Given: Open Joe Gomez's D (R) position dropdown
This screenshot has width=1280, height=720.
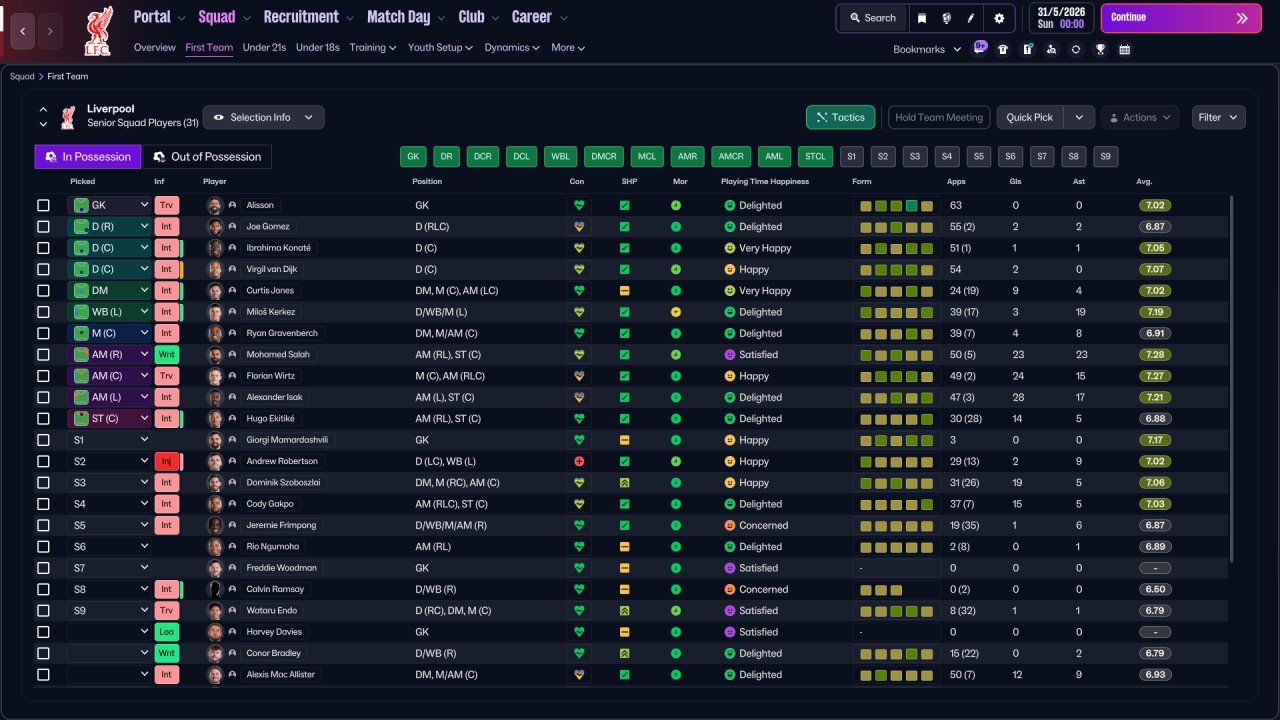Looking at the screenshot, I should click(x=109, y=227).
